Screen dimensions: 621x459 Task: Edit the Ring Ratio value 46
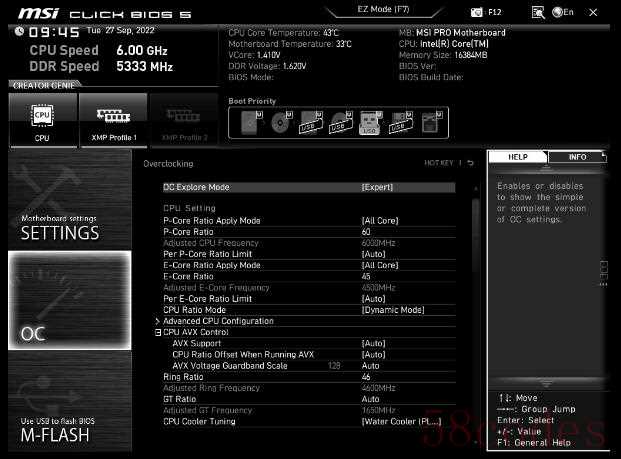click(366, 377)
